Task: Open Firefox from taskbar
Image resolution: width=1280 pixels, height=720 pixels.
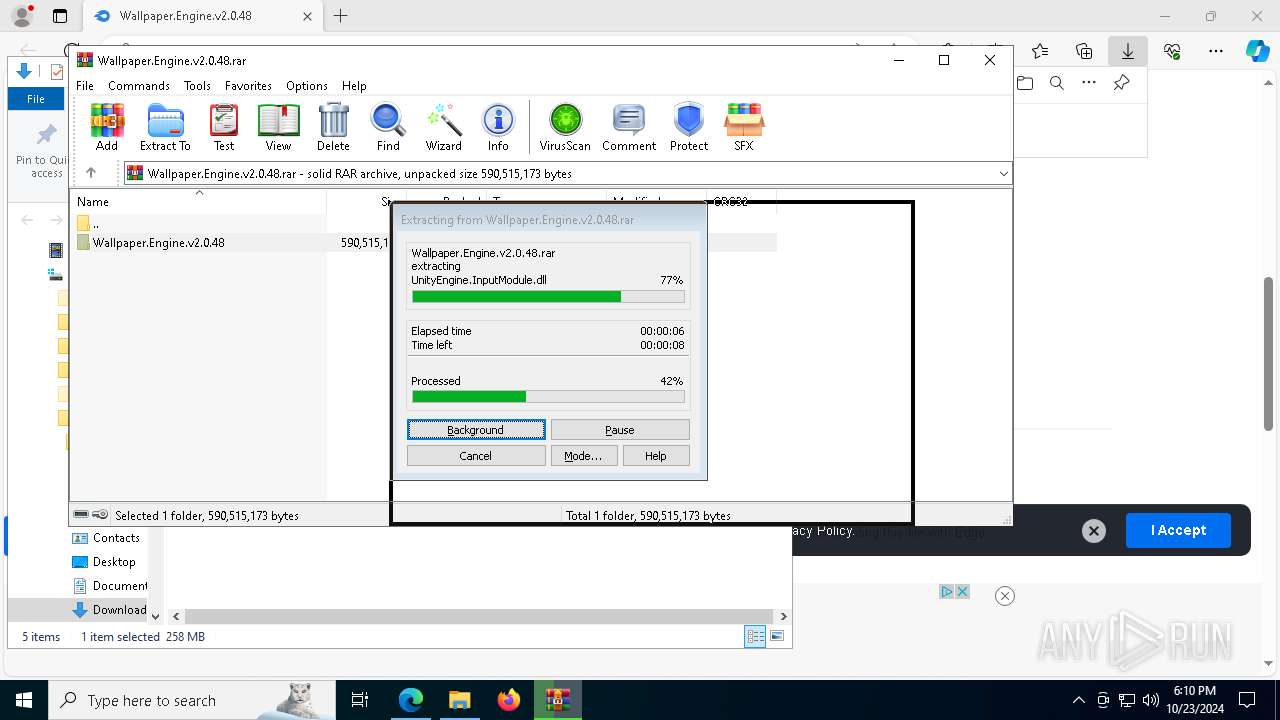Action: 509,700
